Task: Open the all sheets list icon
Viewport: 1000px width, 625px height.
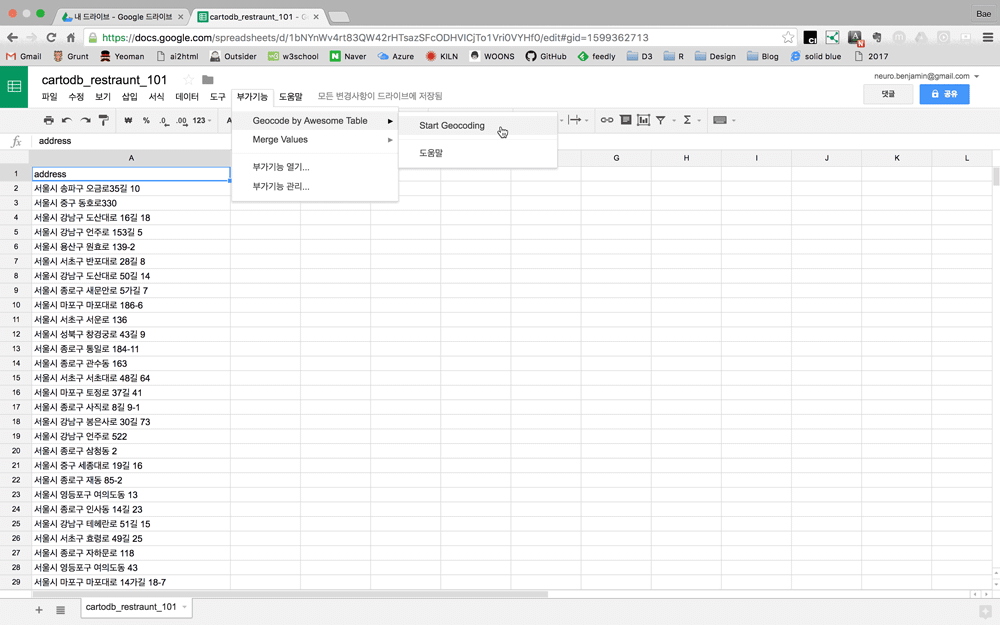Action: (60, 610)
